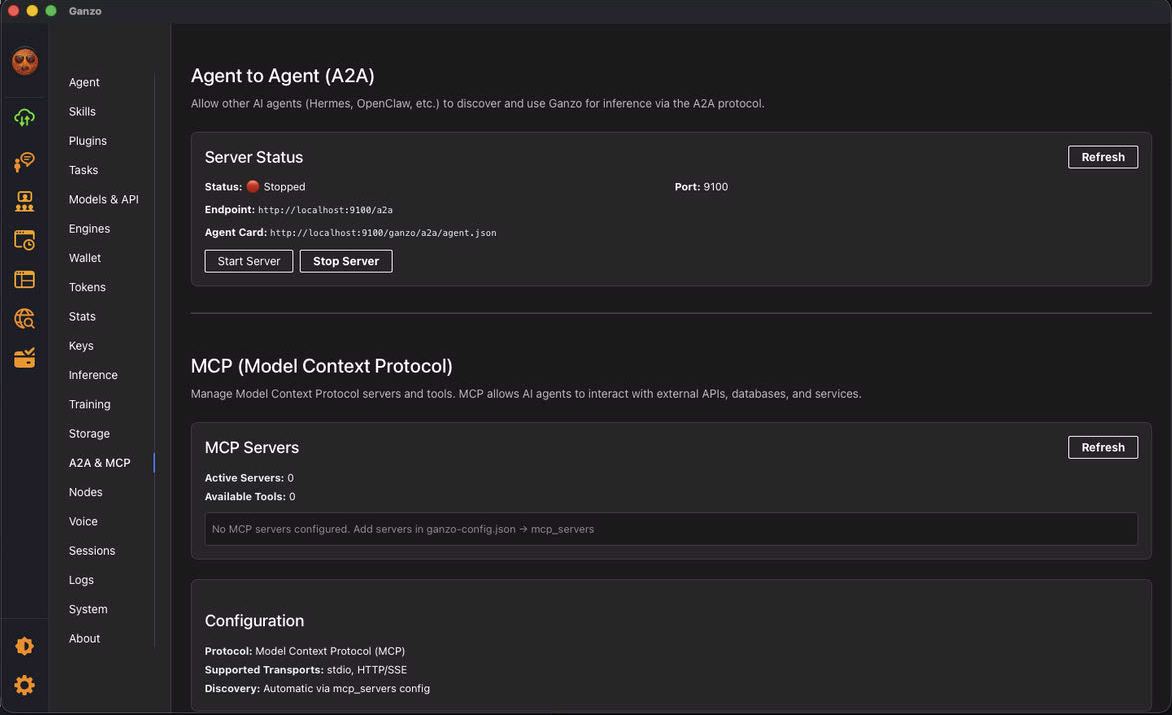The height and width of the screenshot is (715, 1172).
Task: Click the 'Server Status' card title
Action: click(x=254, y=157)
